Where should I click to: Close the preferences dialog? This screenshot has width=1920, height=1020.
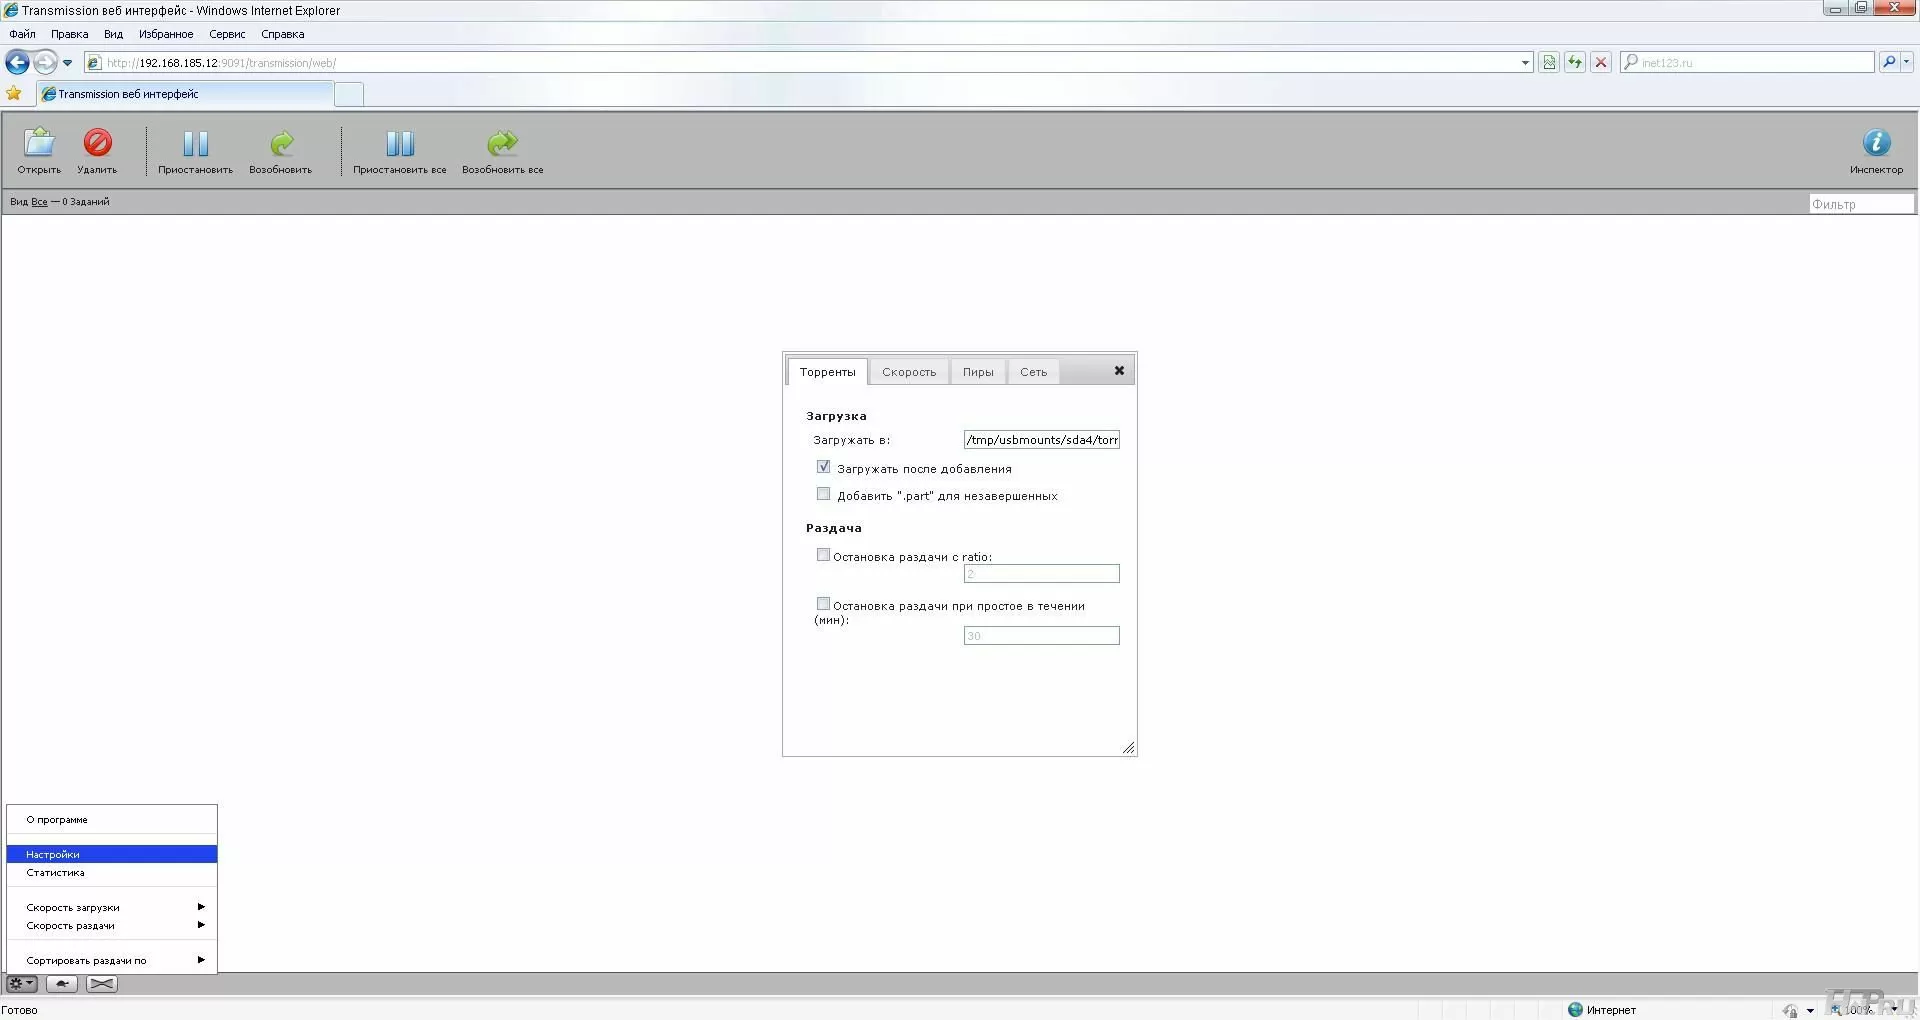click(1119, 371)
